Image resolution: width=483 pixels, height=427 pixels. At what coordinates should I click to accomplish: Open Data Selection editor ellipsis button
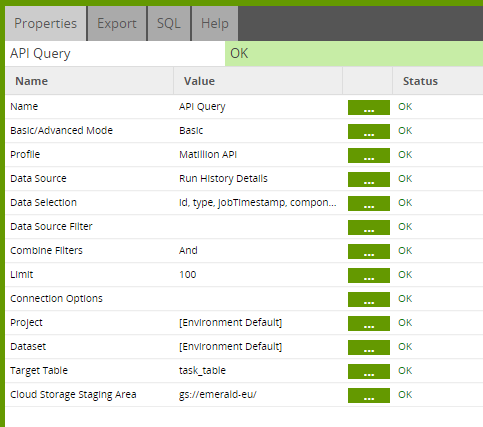369,203
